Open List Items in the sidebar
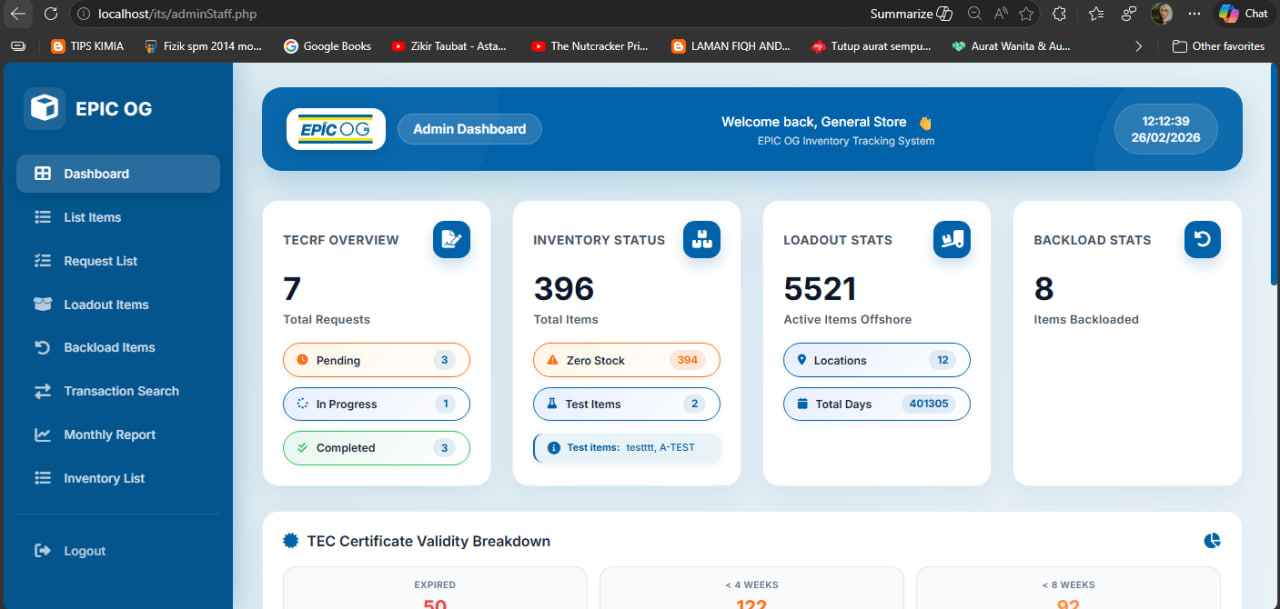1280x609 pixels. tap(118, 217)
